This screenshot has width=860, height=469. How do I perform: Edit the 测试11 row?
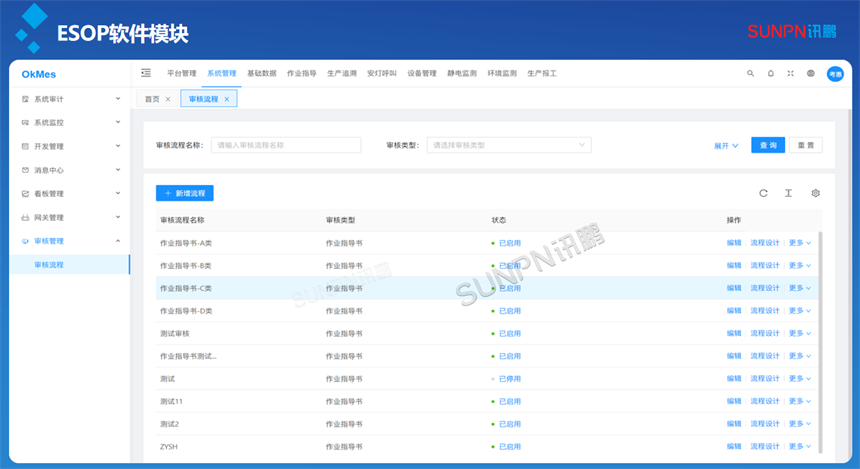[734, 402]
